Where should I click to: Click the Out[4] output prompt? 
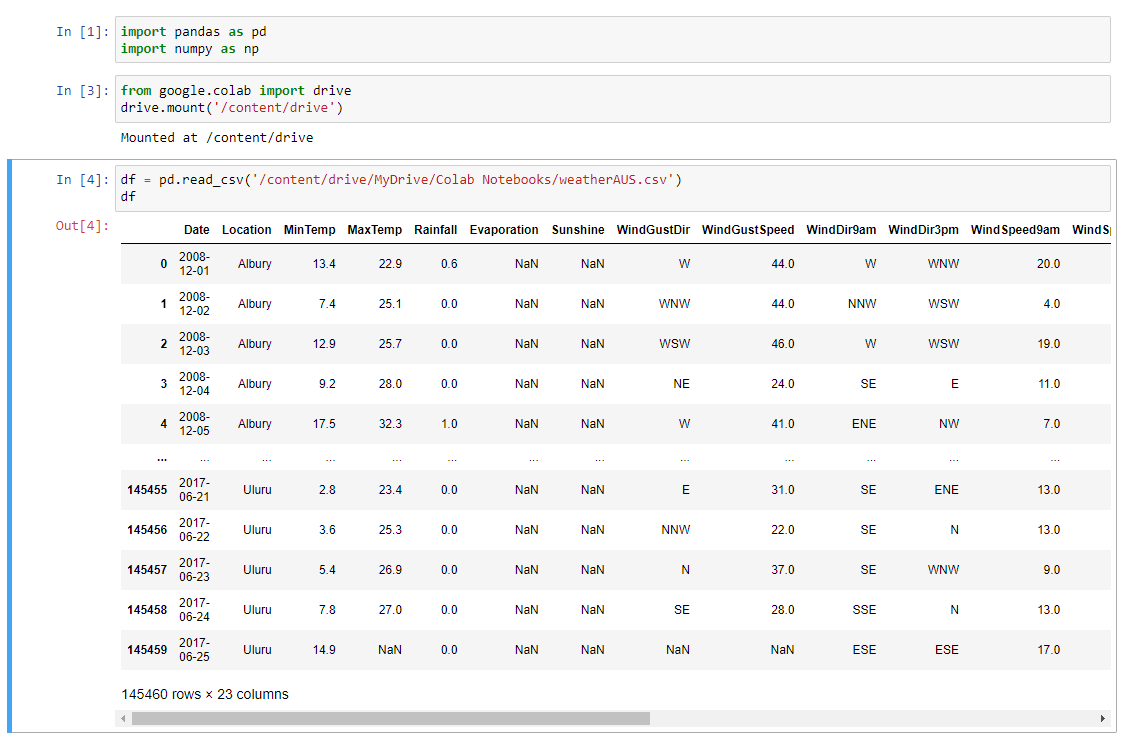(x=83, y=226)
